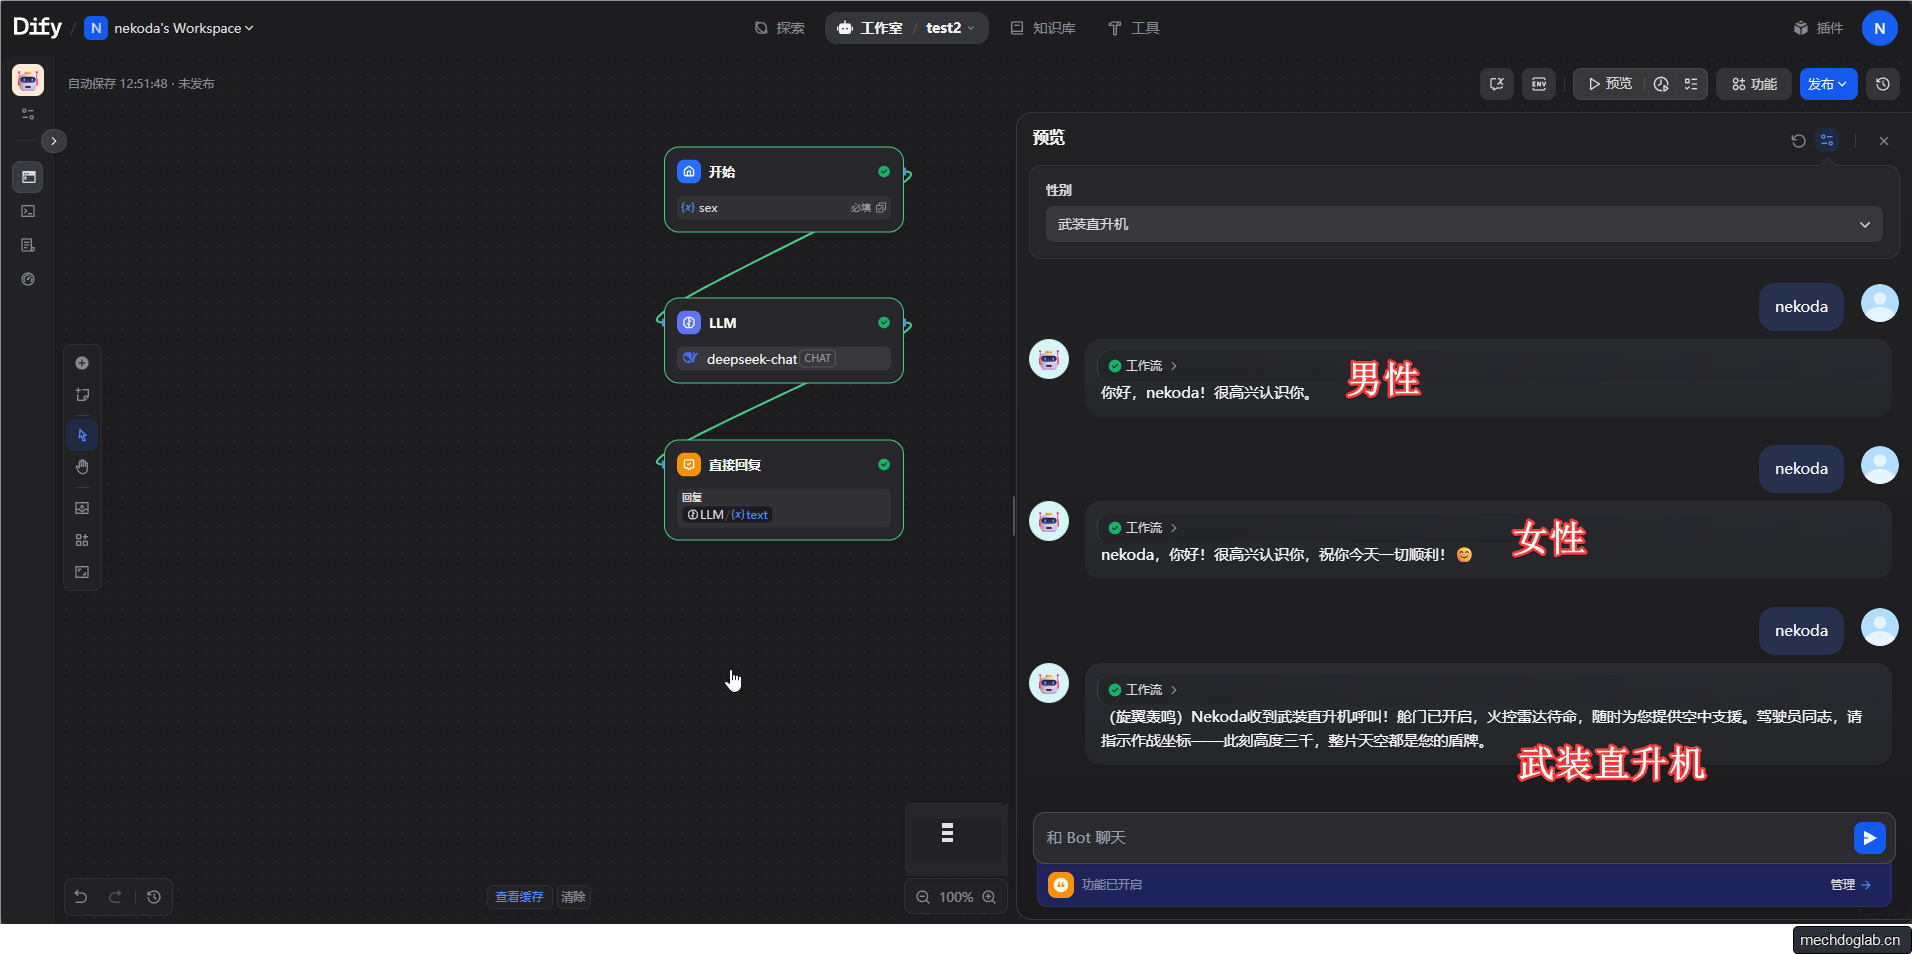Viewport: 1912px width, 954px height.
Task: Click the add node plus icon
Action: pyautogui.click(x=82, y=363)
